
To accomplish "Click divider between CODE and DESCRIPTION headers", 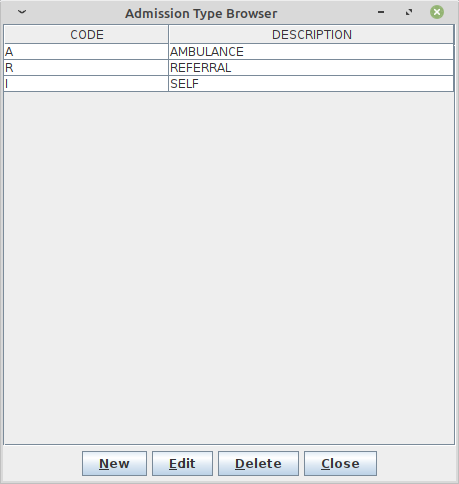I will 169,35.
